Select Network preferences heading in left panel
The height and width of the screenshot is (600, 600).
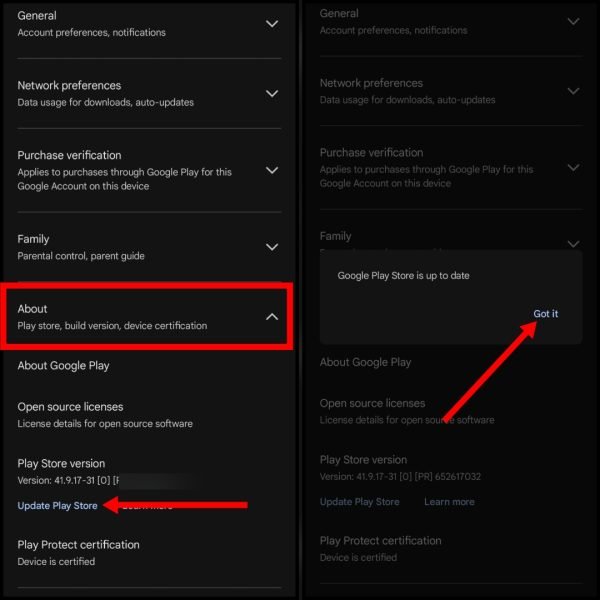pyautogui.click(x=69, y=85)
